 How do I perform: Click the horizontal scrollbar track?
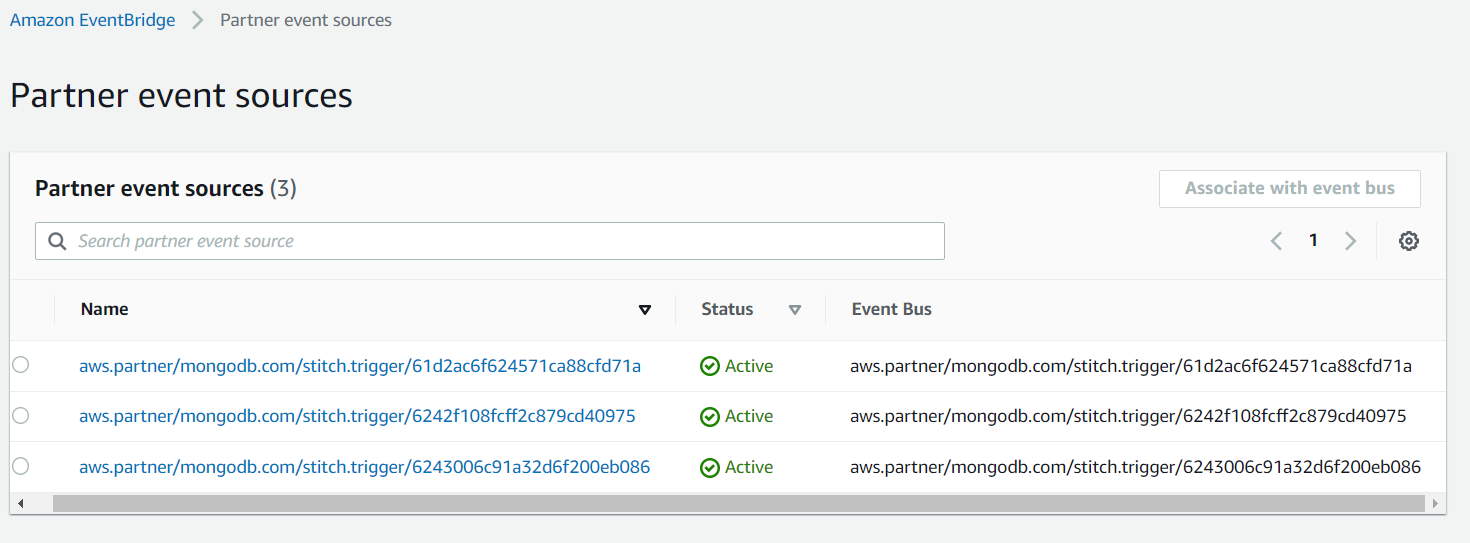coord(738,503)
